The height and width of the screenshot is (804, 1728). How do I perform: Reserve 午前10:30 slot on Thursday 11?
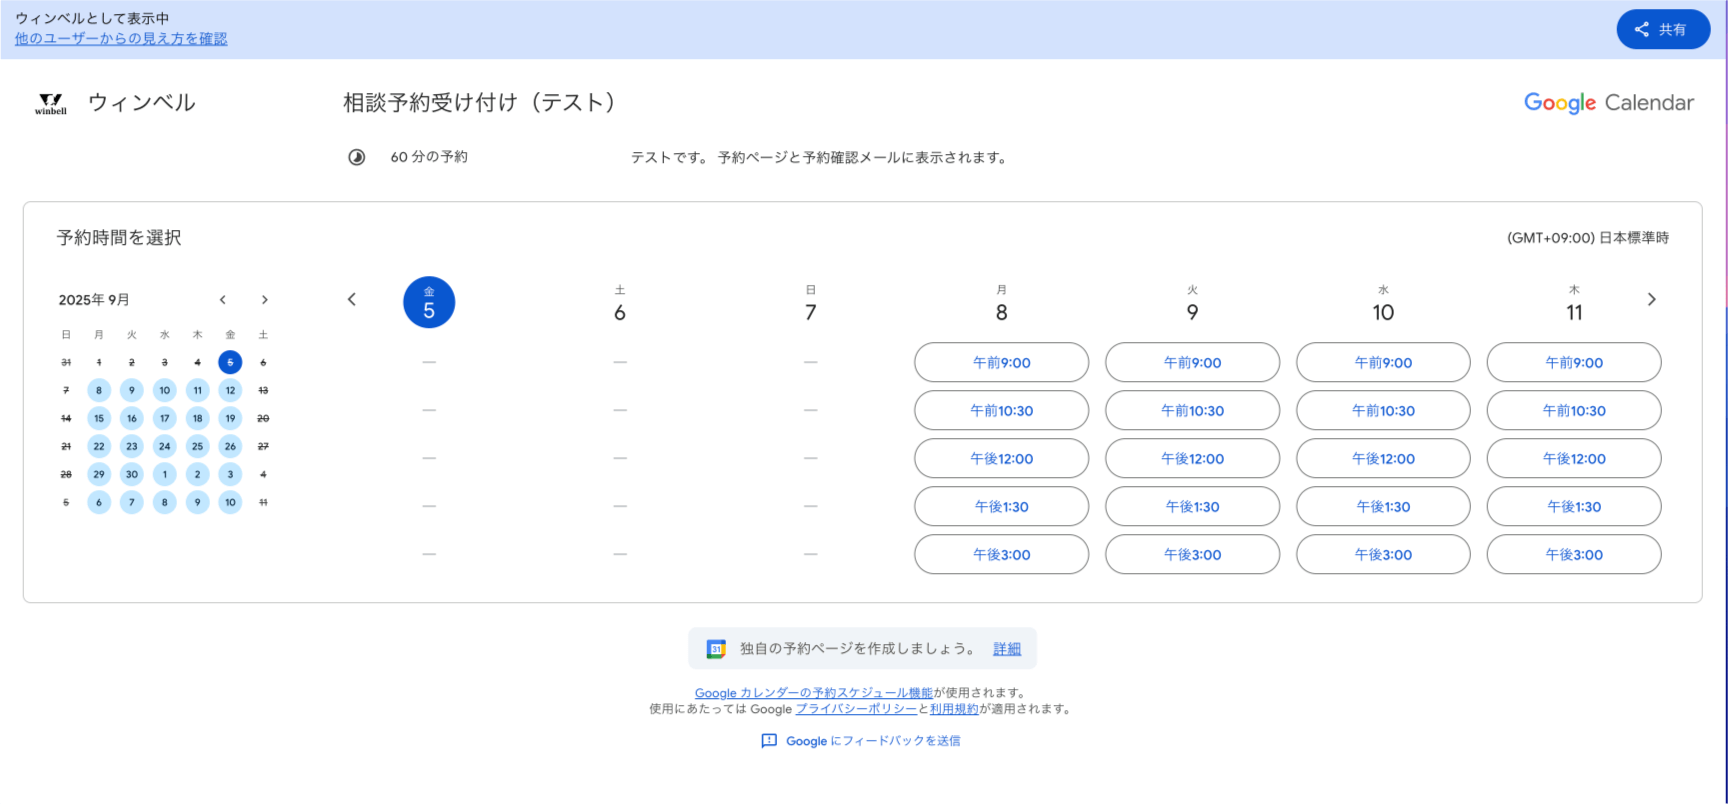(1574, 410)
